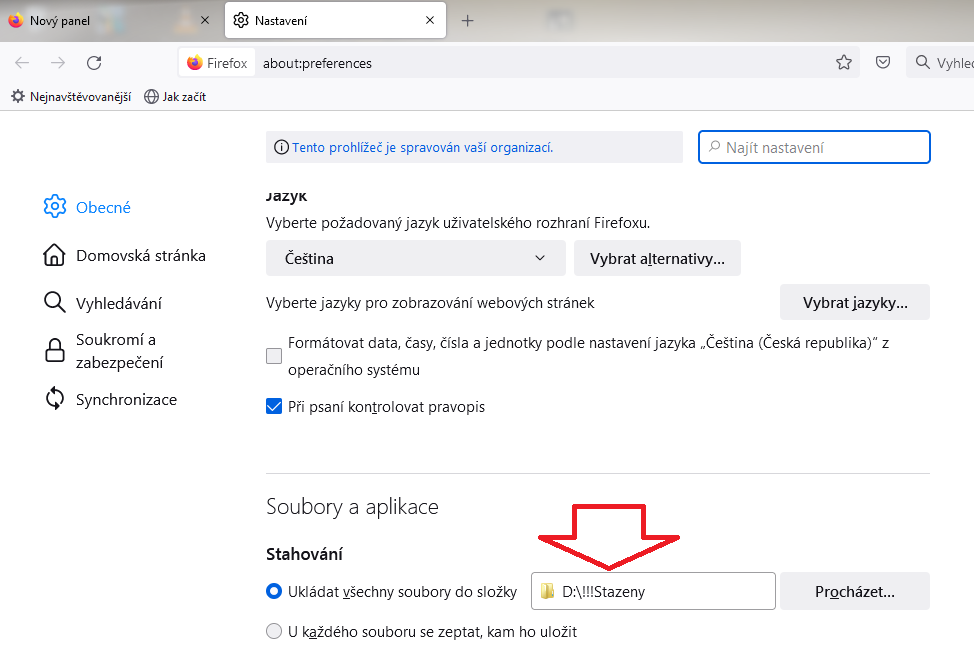
Task: Open Domovská stránka settings category
Action: (140, 255)
